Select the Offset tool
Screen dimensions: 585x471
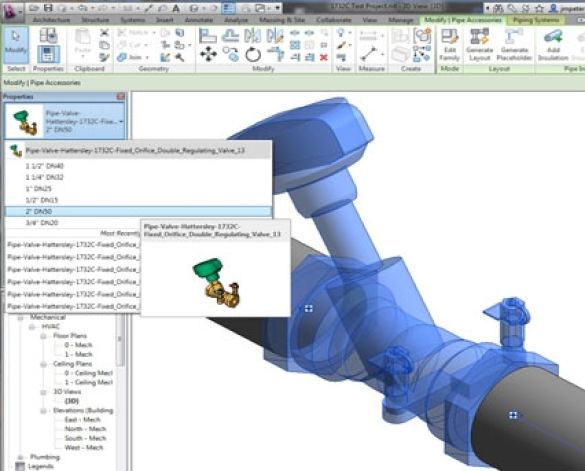tap(231, 36)
